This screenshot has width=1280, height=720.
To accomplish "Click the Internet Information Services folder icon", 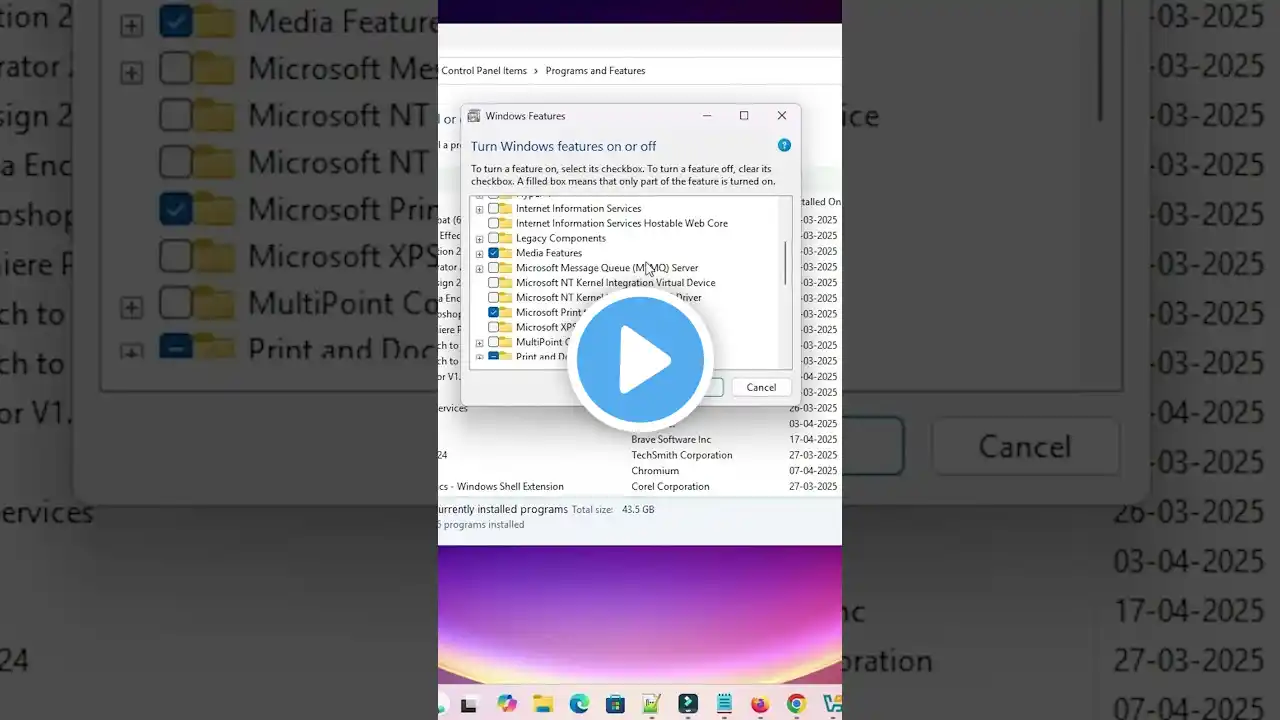I will [506, 209].
